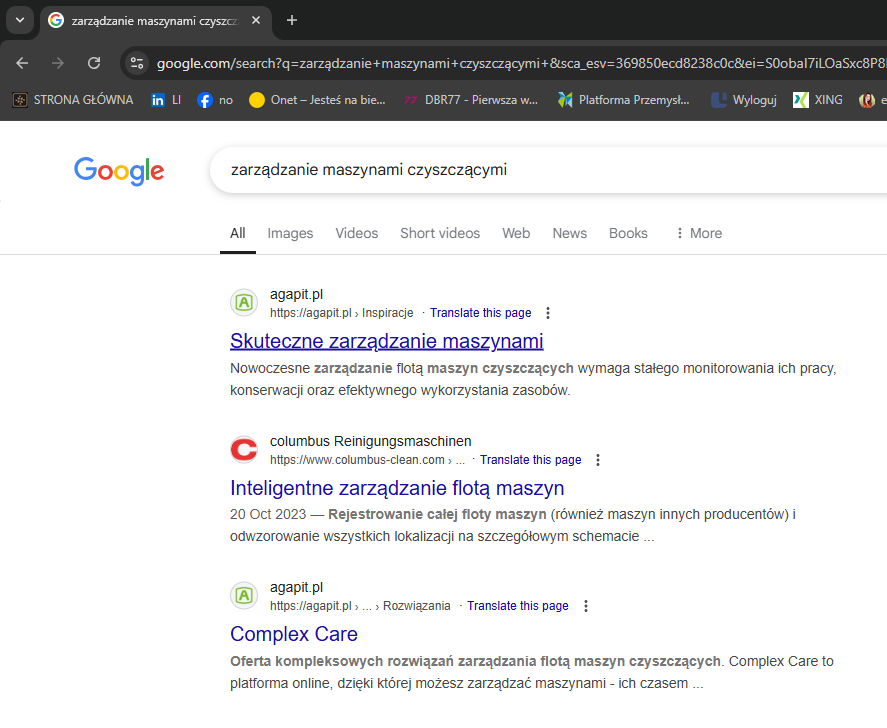The height and width of the screenshot is (728, 887).
Task: Select the All results tab
Action: coord(238,234)
